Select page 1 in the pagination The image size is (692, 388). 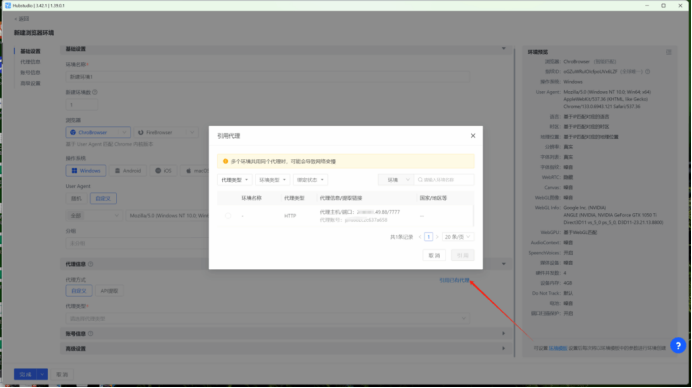tap(428, 237)
